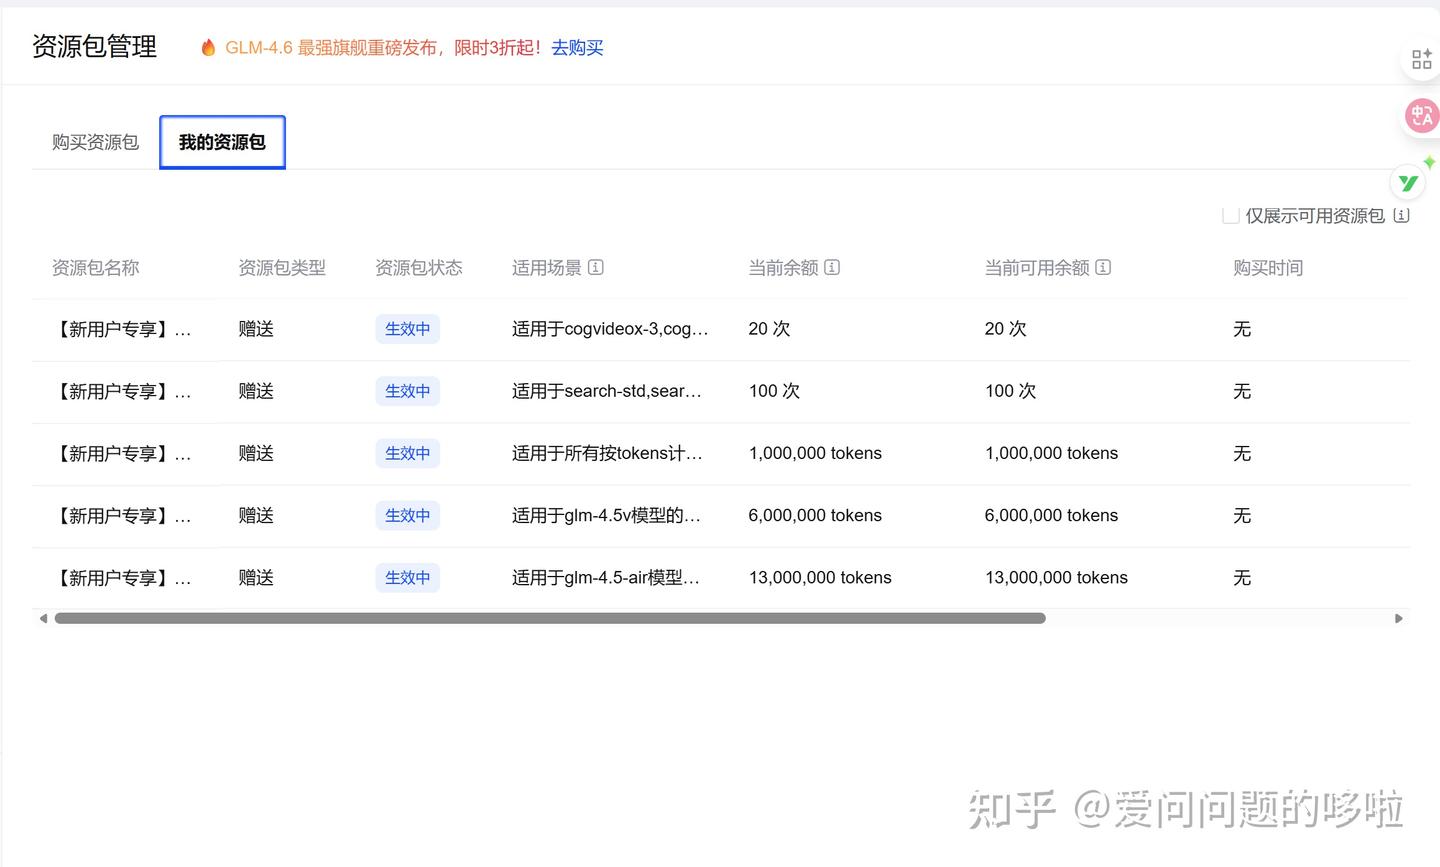Click the 适用于所有按tokens计… cell
Screen dimensions: 1440x867
point(607,453)
